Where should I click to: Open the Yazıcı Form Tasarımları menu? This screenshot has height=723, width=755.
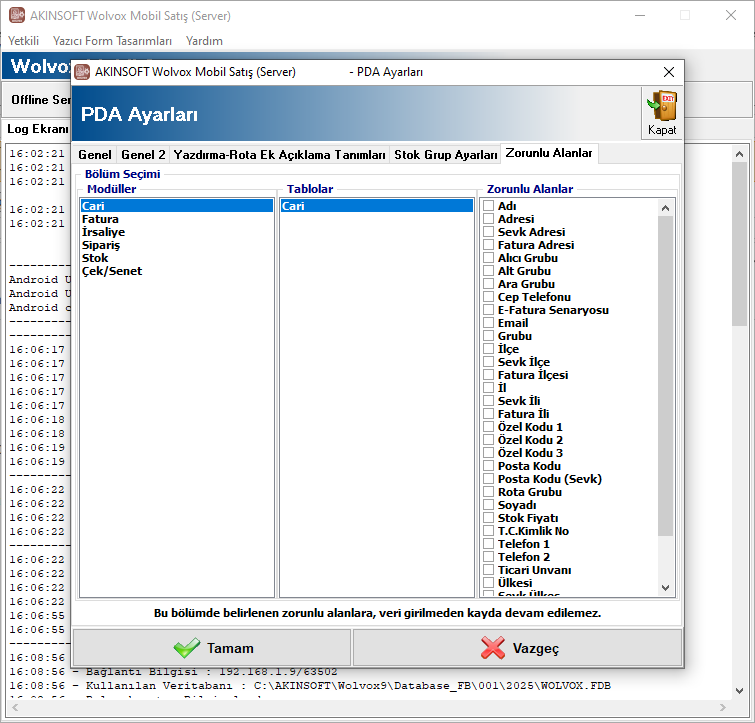(x=112, y=41)
